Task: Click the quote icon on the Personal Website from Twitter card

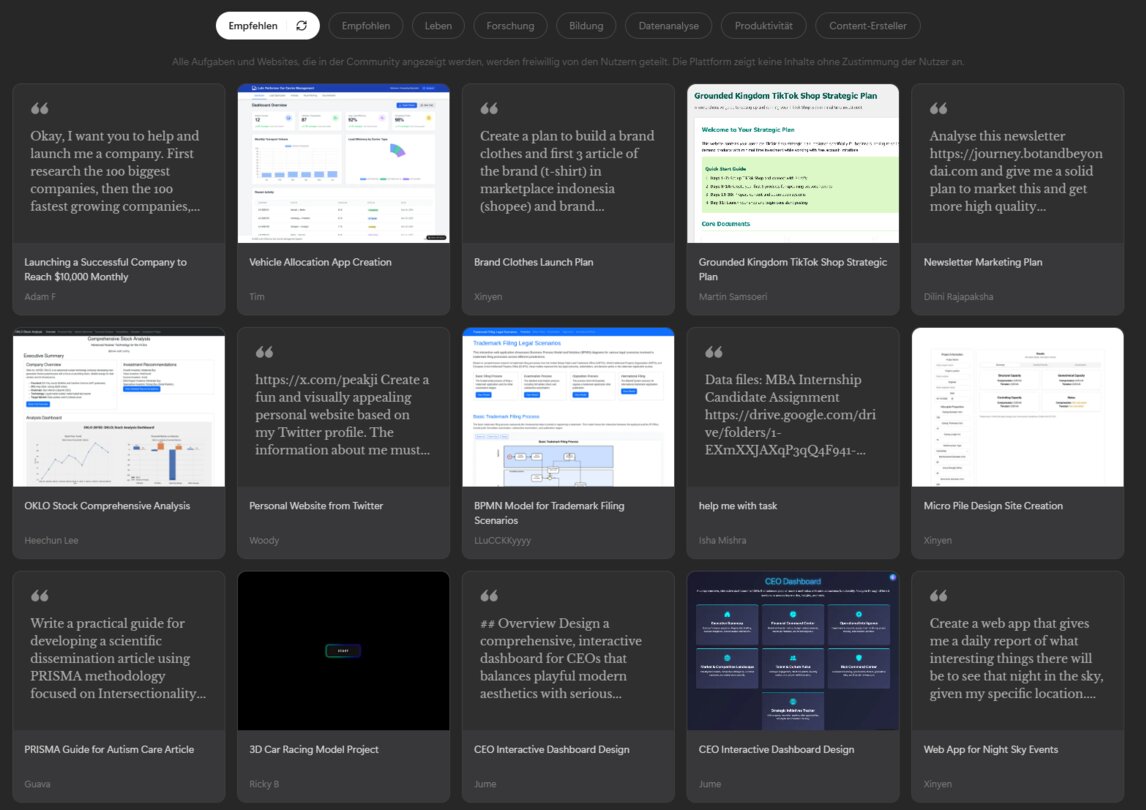Action: pos(265,353)
